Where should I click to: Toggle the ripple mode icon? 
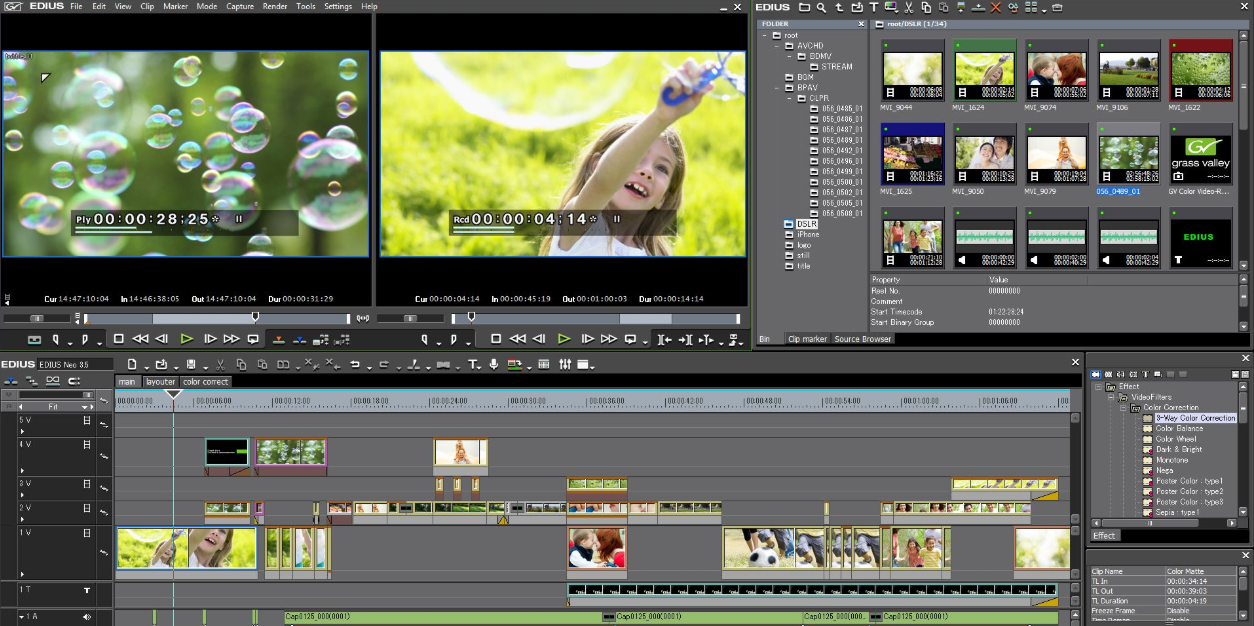click(31, 380)
